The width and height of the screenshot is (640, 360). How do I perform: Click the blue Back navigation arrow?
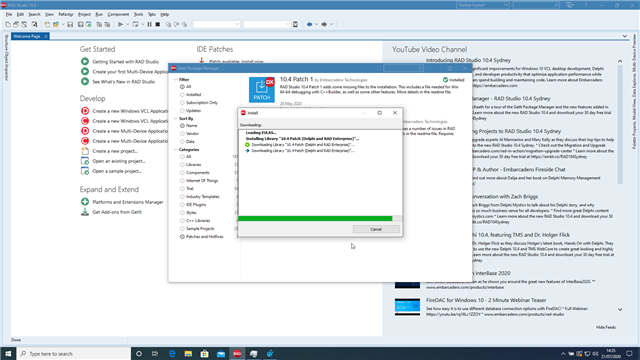click(309, 24)
